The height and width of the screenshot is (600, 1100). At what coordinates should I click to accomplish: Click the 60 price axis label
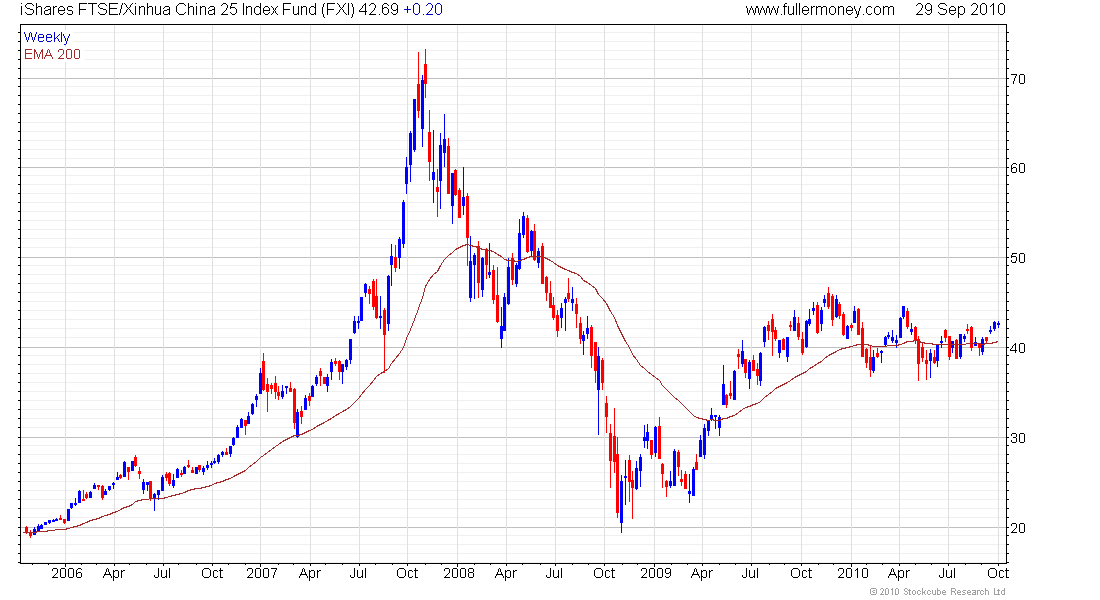point(1017,168)
